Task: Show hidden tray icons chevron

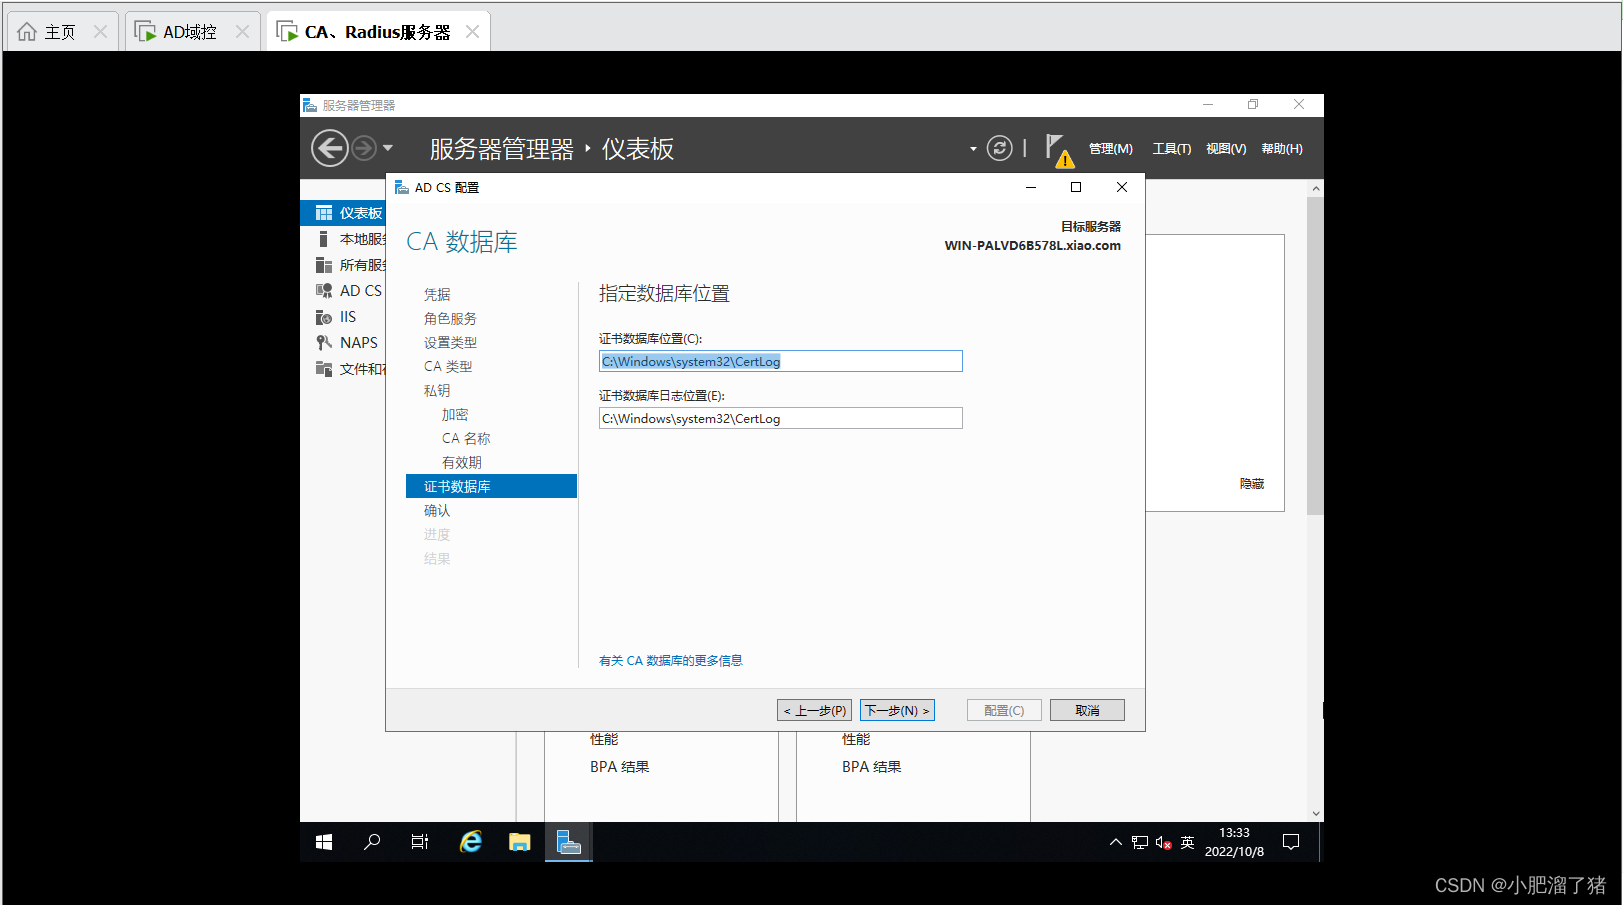Action: click(x=1116, y=842)
